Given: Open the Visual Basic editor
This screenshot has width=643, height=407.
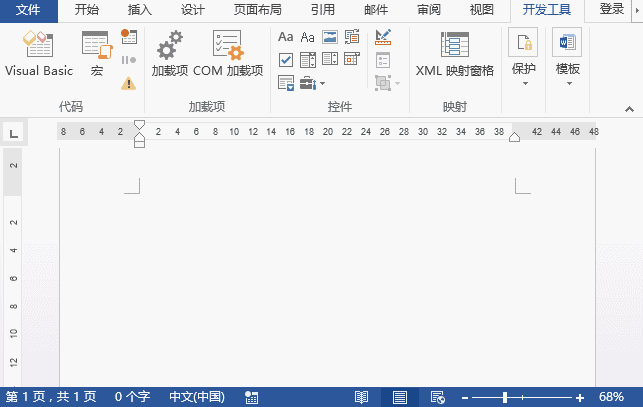Looking at the screenshot, I should [39, 53].
